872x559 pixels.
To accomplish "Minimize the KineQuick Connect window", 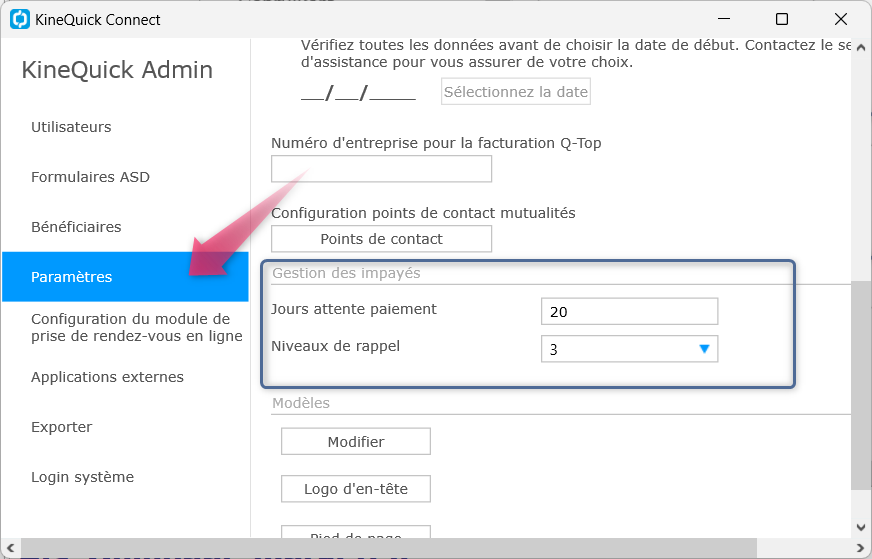I will (x=724, y=19).
